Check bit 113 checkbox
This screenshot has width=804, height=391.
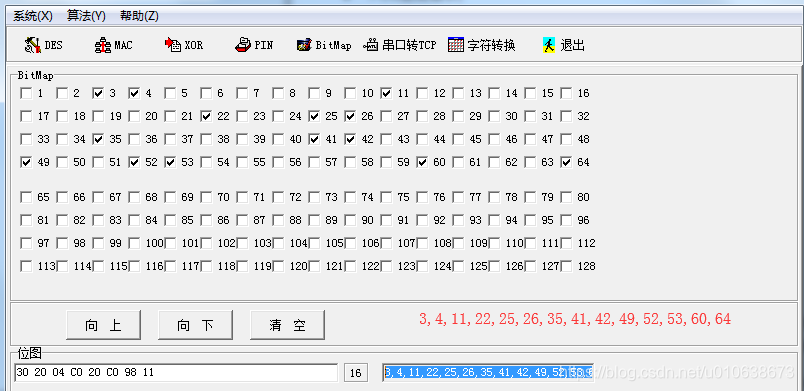pos(26,266)
